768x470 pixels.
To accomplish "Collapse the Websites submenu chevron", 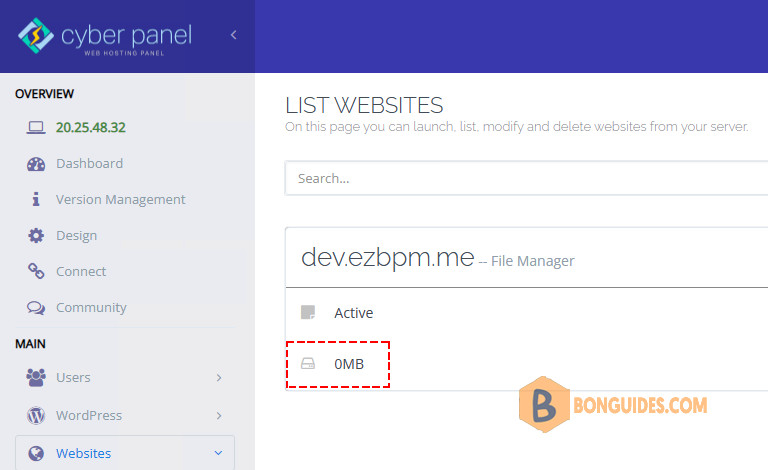I will 218,453.
